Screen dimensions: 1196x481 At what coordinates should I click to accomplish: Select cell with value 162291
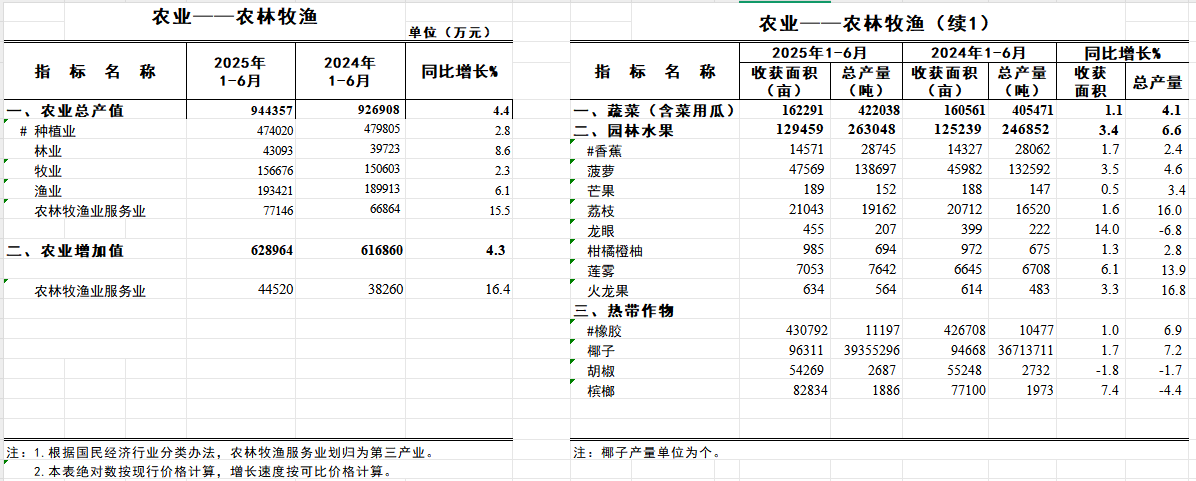pyautogui.click(x=804, y=111)
